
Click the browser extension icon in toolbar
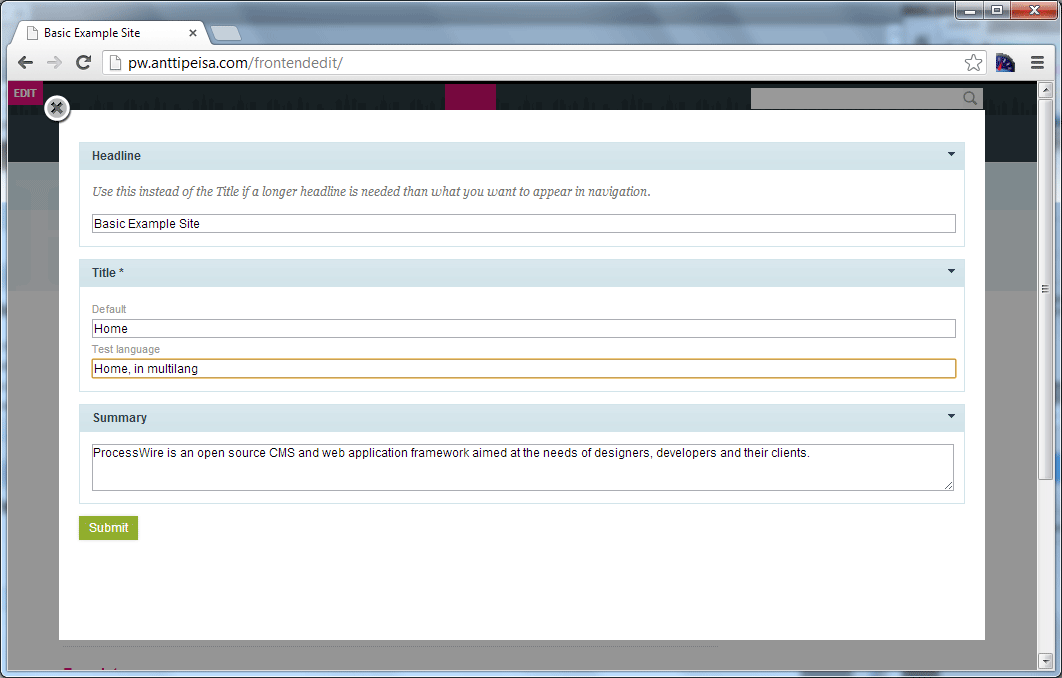1005,63
